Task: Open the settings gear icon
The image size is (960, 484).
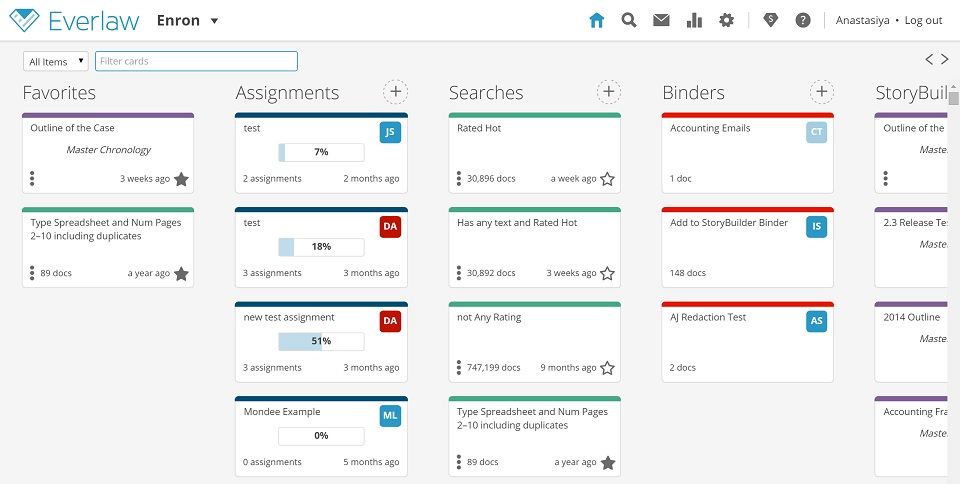Action: click(726, 20)
